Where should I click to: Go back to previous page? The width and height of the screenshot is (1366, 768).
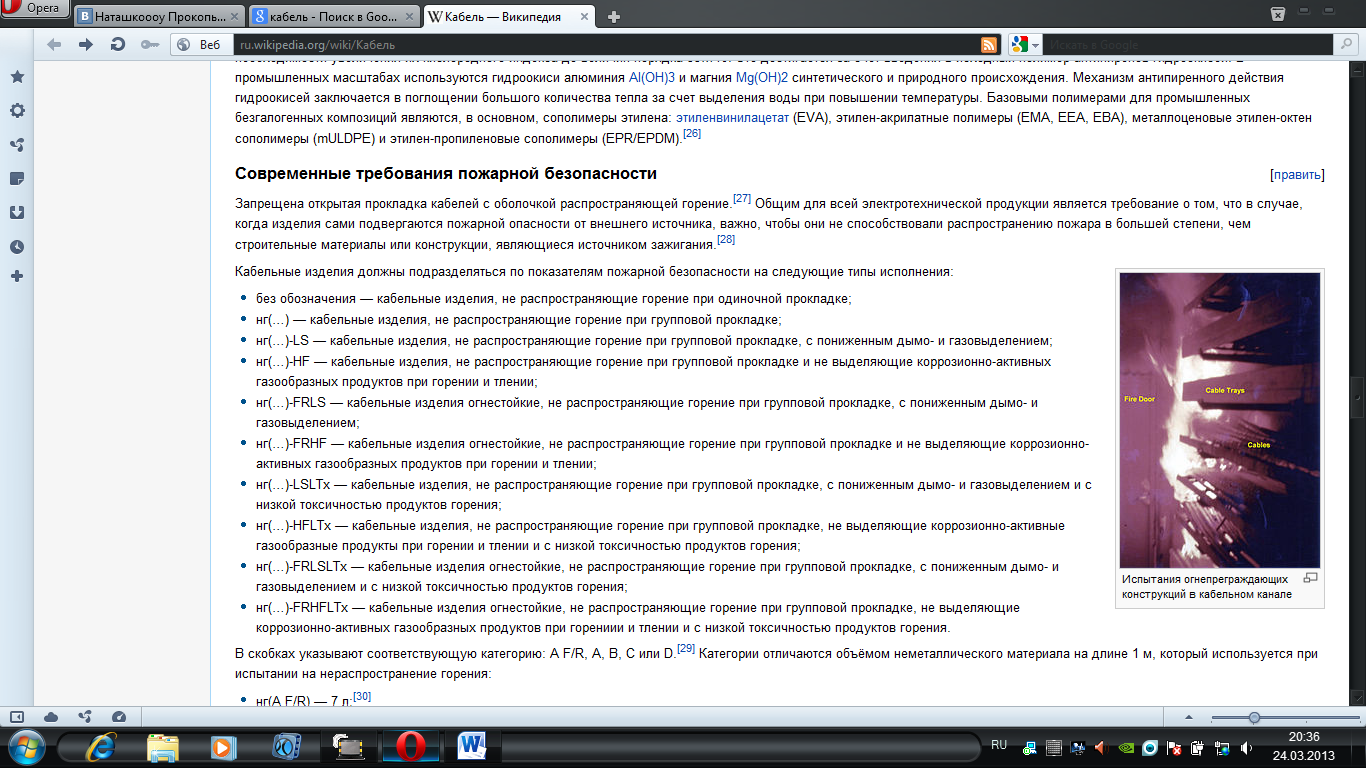point(54,44)
